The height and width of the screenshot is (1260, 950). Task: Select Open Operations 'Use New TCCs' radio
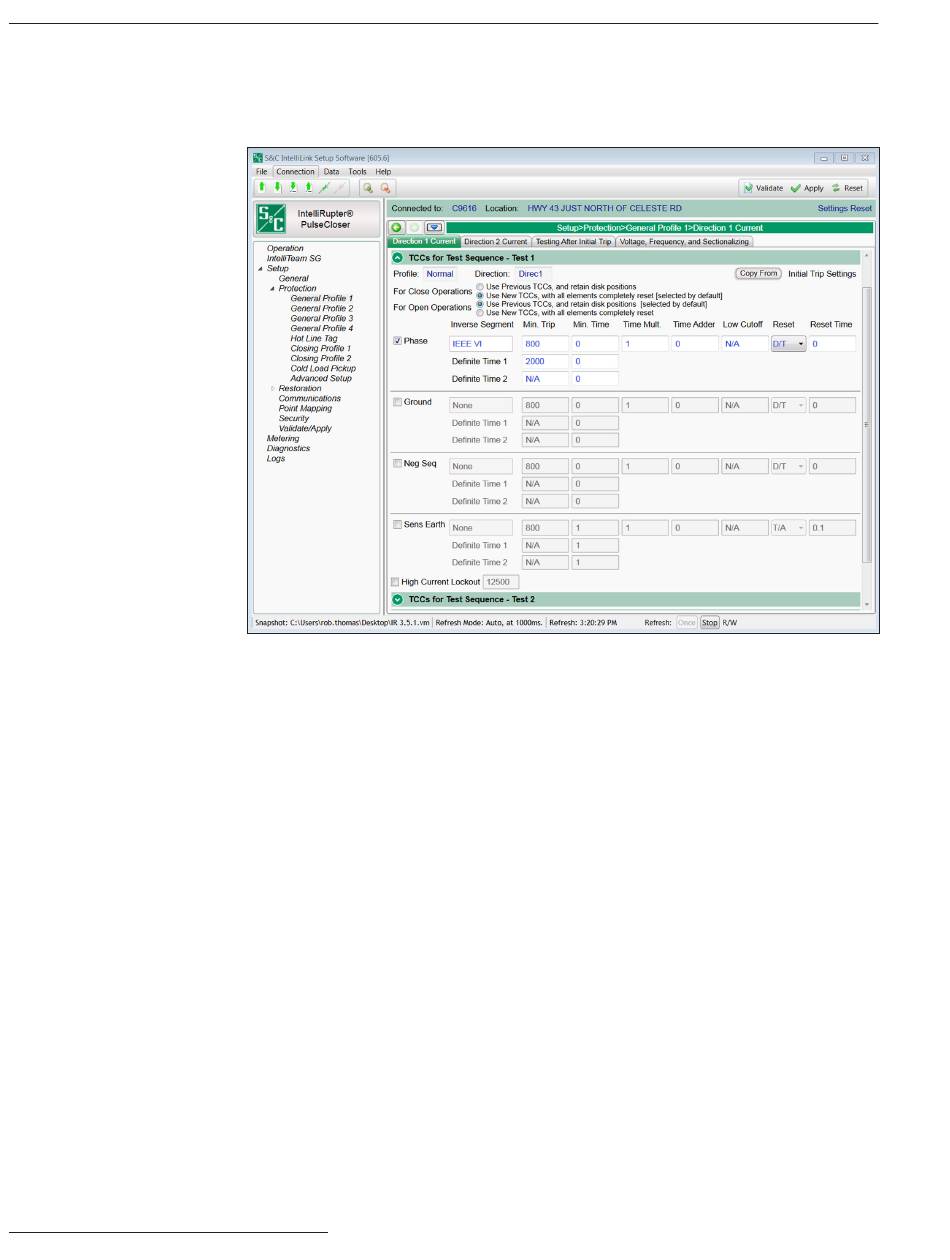tap(480, 313)
